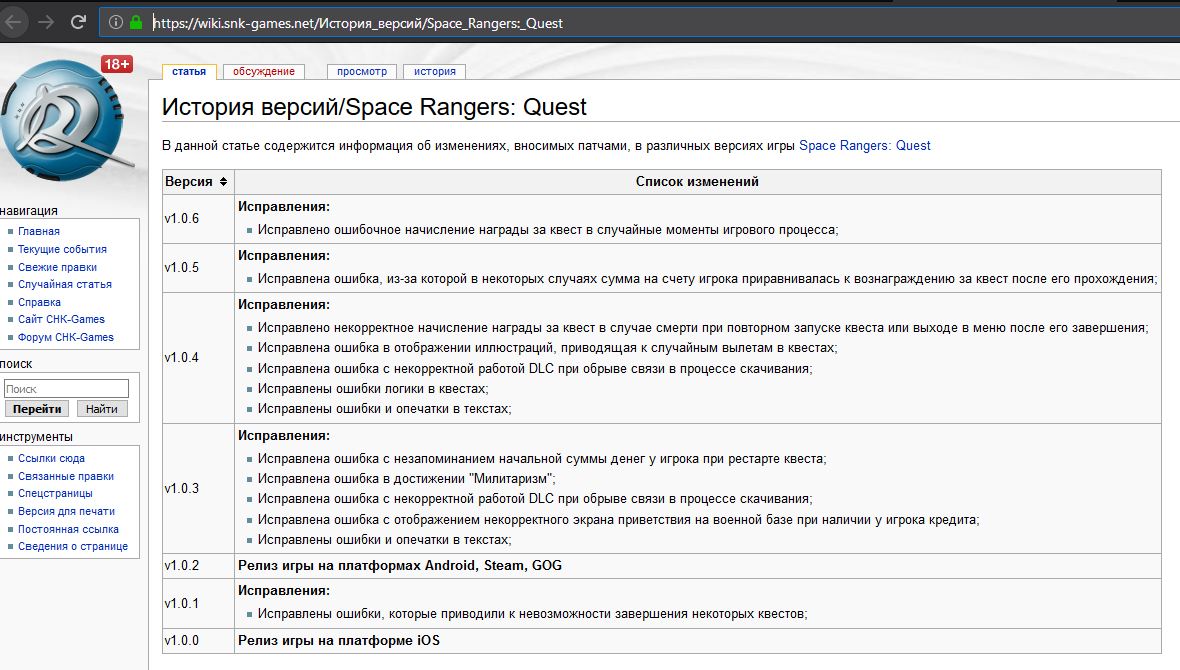Click text Релиз игры на платформах Android, Steam, GOG
The height and width of the screenshot is (670, 1180).
point(400,566)
